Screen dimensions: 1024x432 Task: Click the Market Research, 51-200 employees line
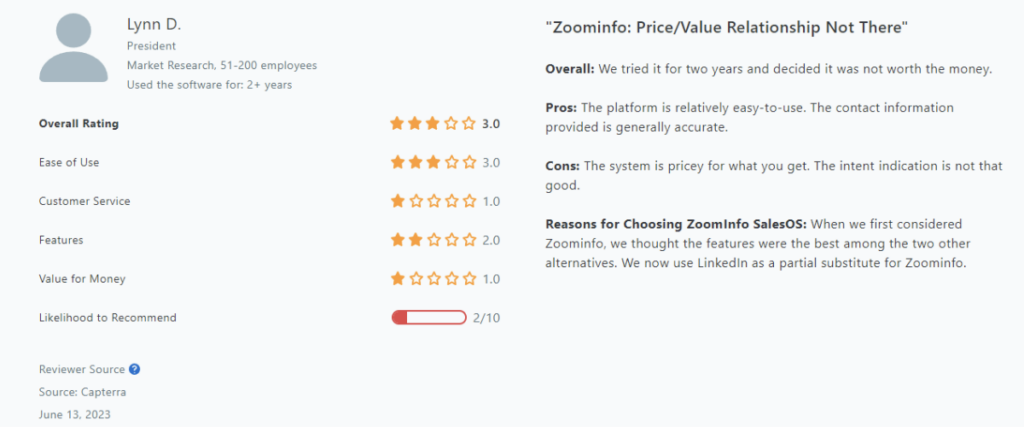click(222, 65)
